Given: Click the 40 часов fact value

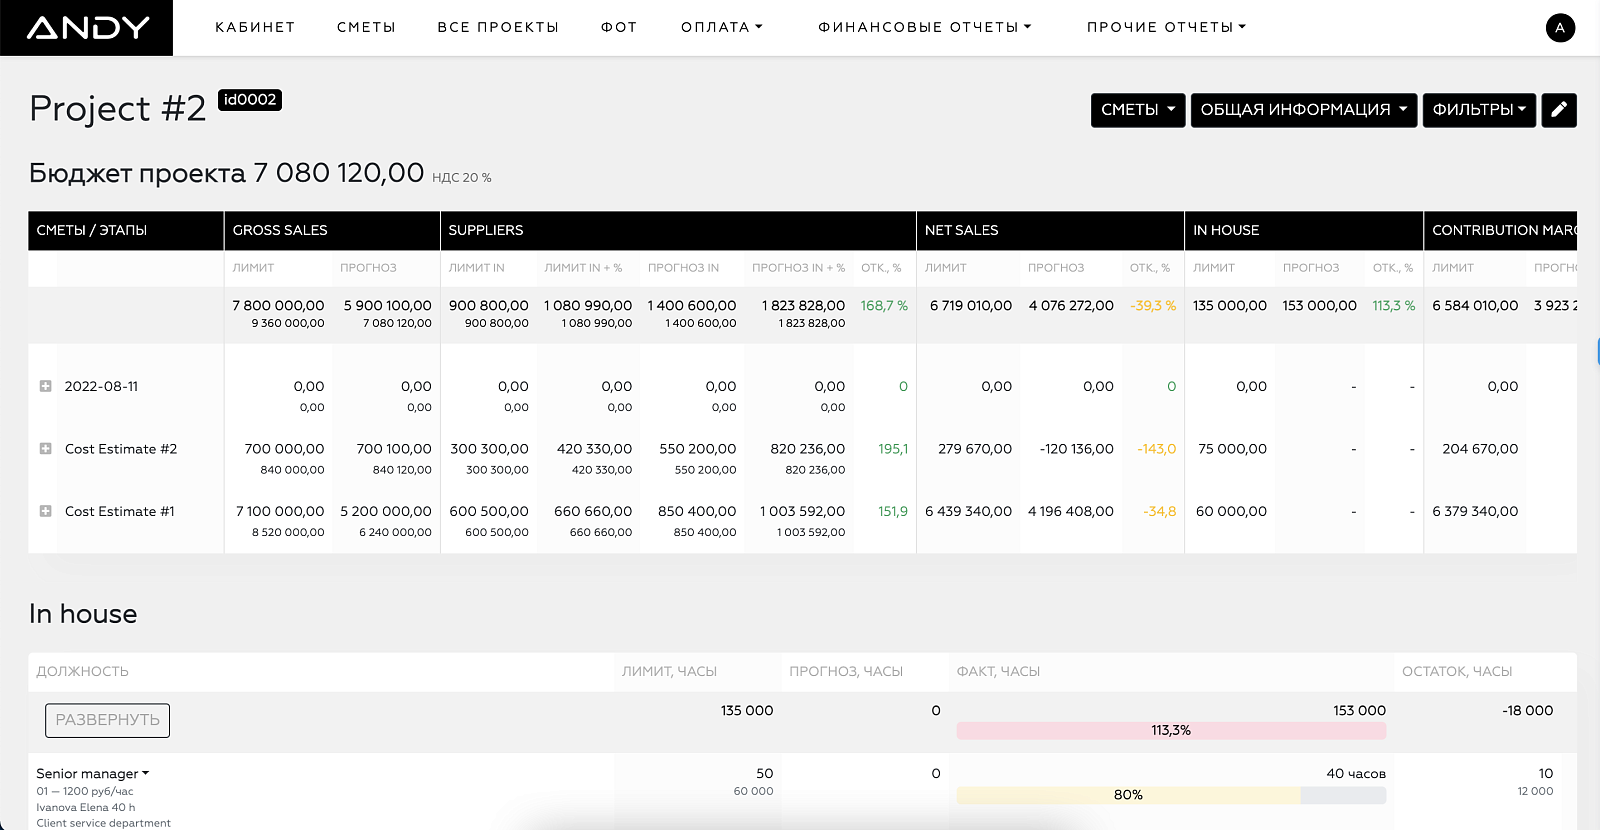Looking at the screenshot, I should click(x=1356, y=773).
